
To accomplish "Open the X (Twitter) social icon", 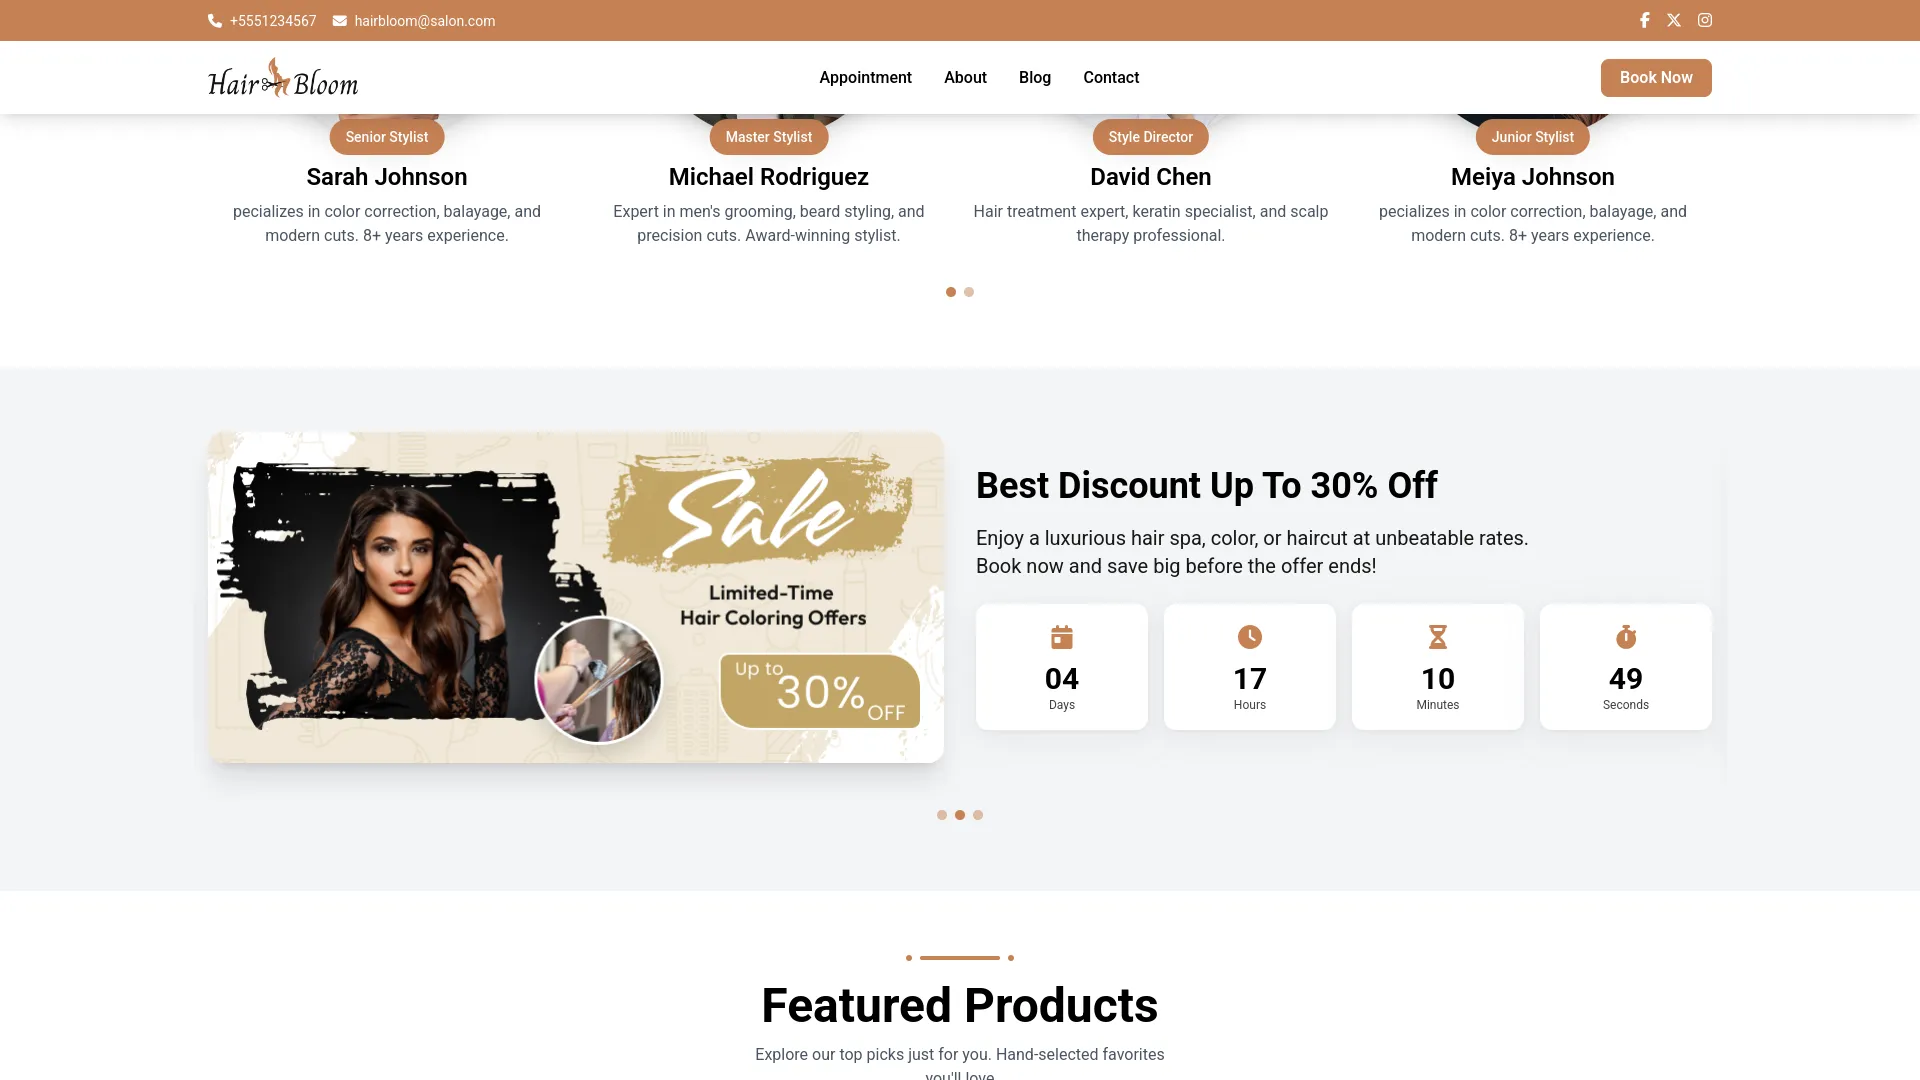I will pos(1674,20).
